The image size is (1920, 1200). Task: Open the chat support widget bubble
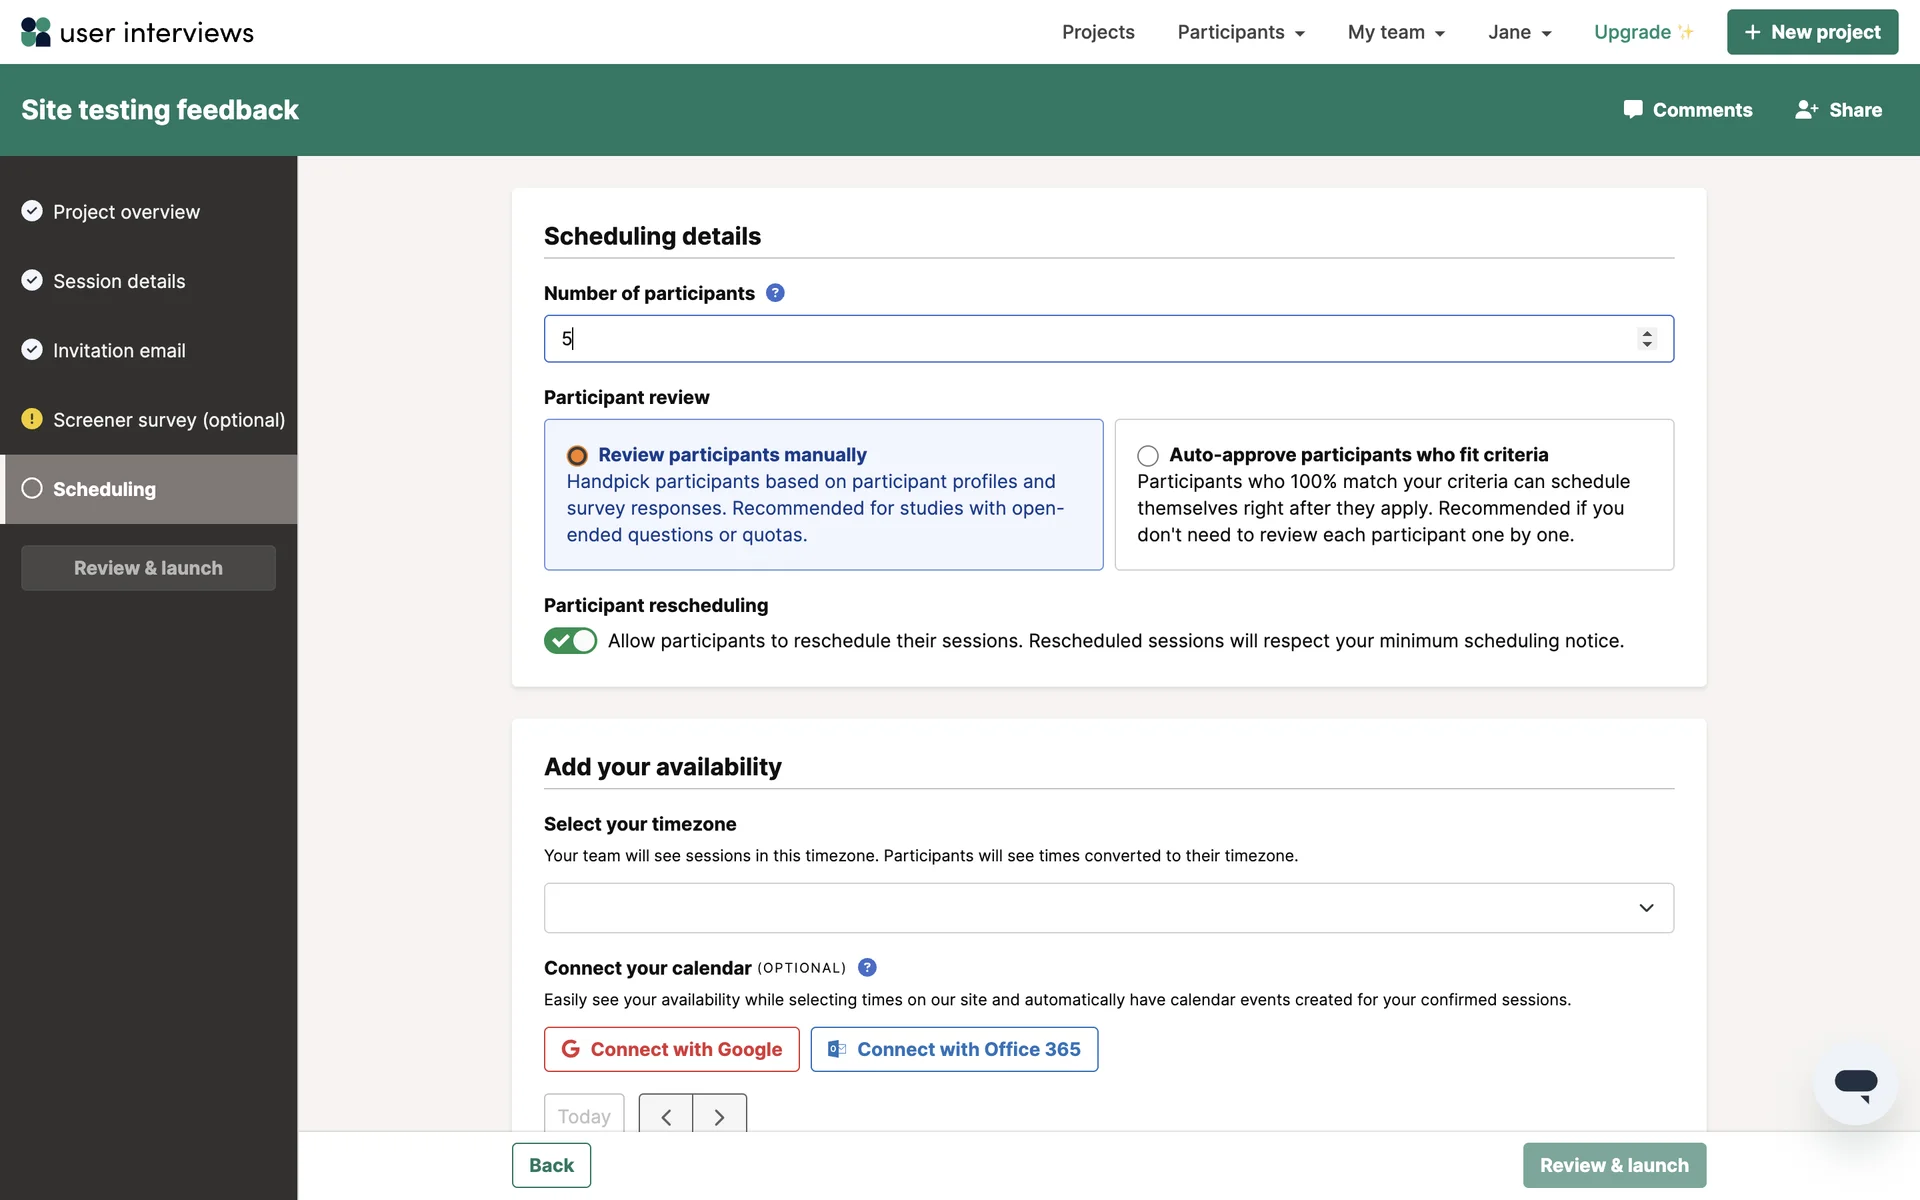click(1855, 1084)
